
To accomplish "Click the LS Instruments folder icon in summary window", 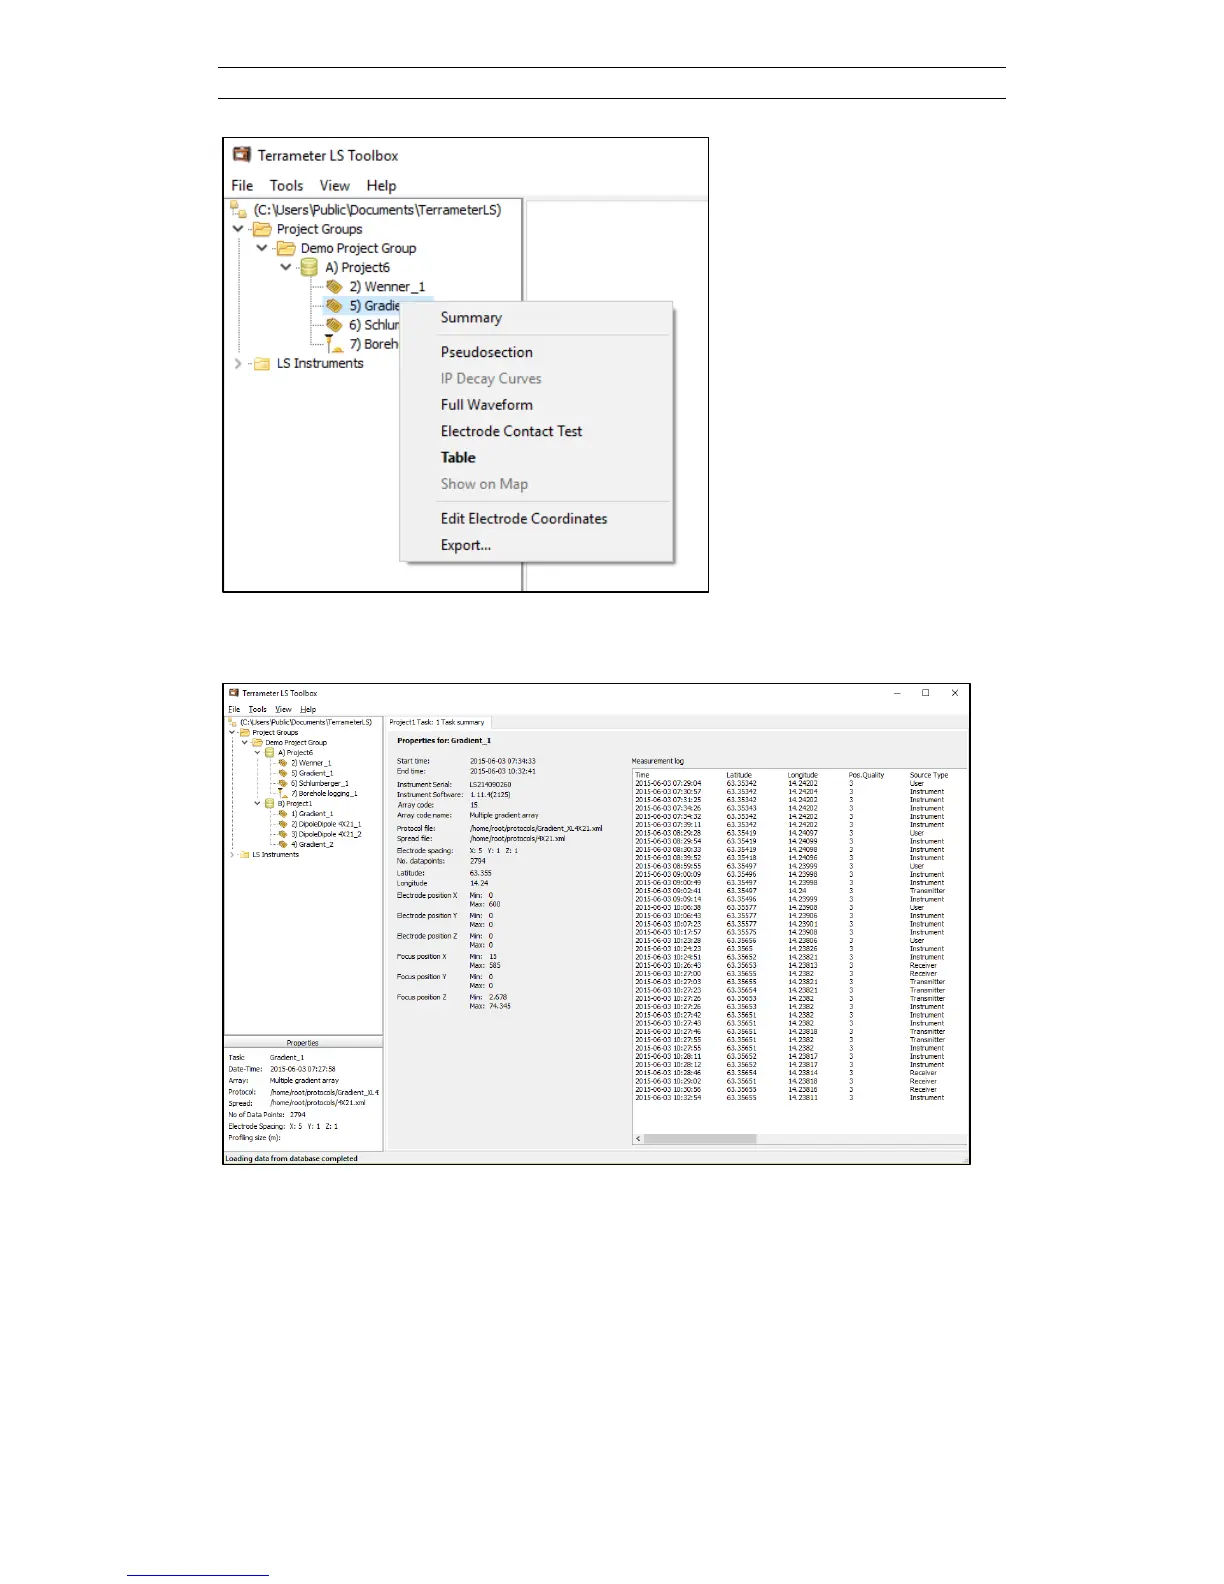I will pos(244,855).
